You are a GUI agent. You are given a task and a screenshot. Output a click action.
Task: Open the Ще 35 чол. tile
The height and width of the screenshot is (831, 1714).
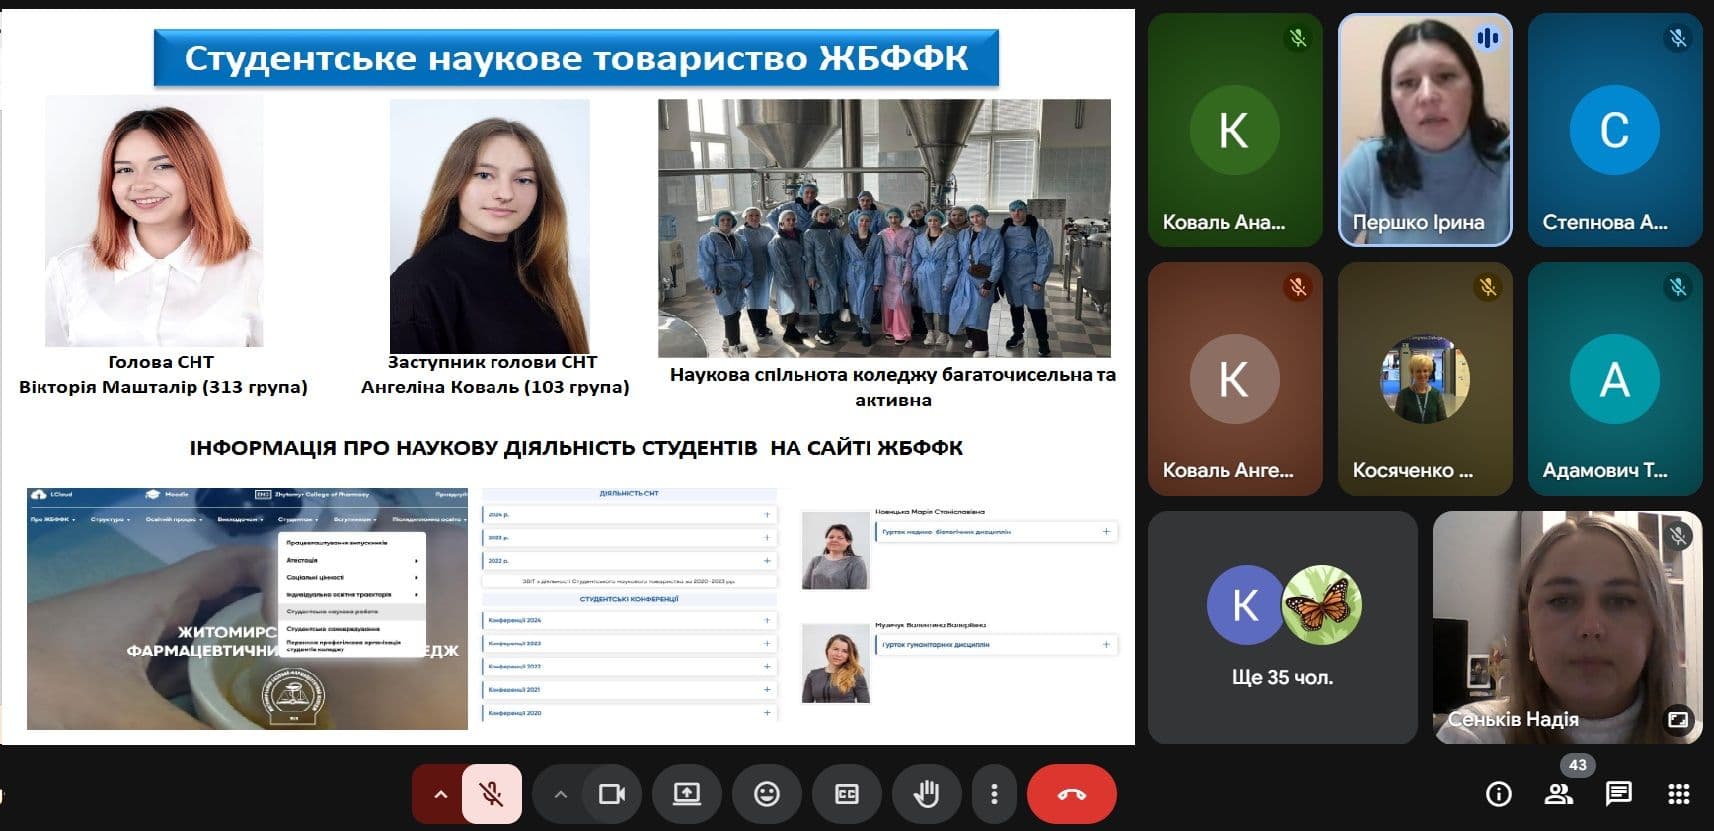[1282, 627]
